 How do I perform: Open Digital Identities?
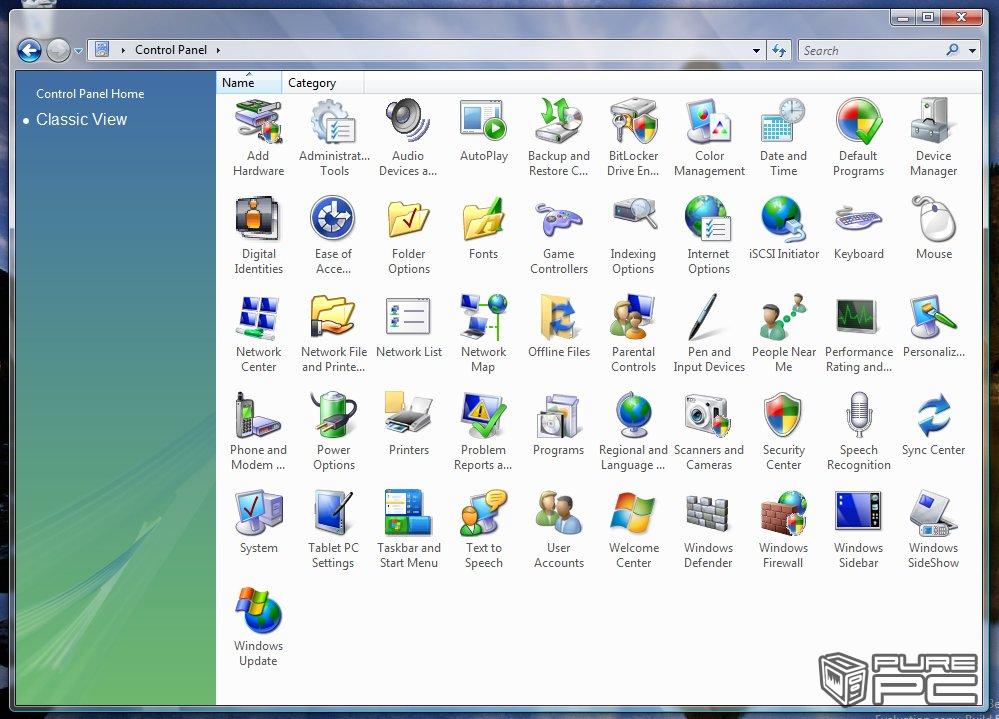coord(258,236)
